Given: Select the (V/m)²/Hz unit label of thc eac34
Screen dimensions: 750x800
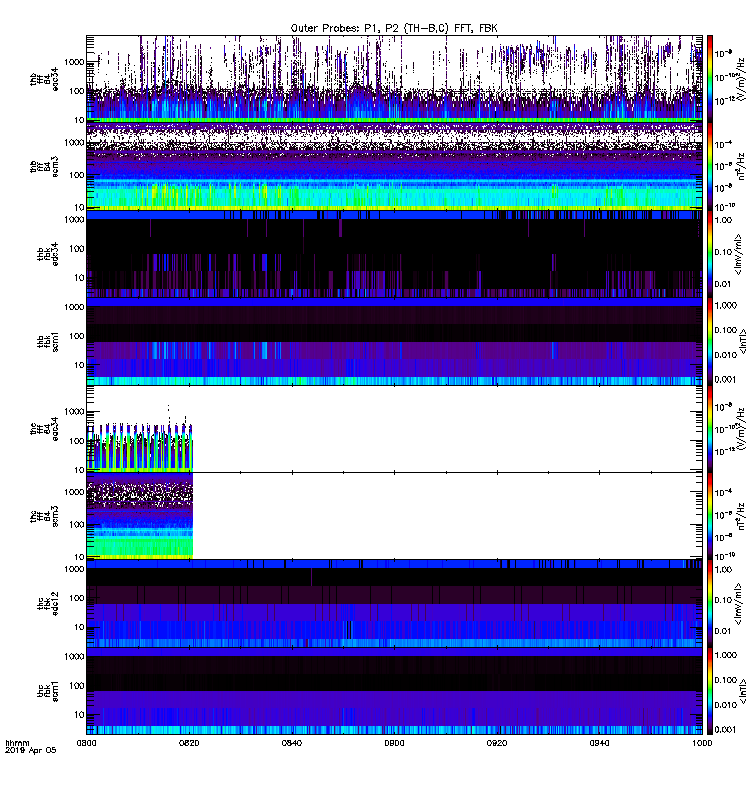Looking at the screenshot, I should 741,429.
